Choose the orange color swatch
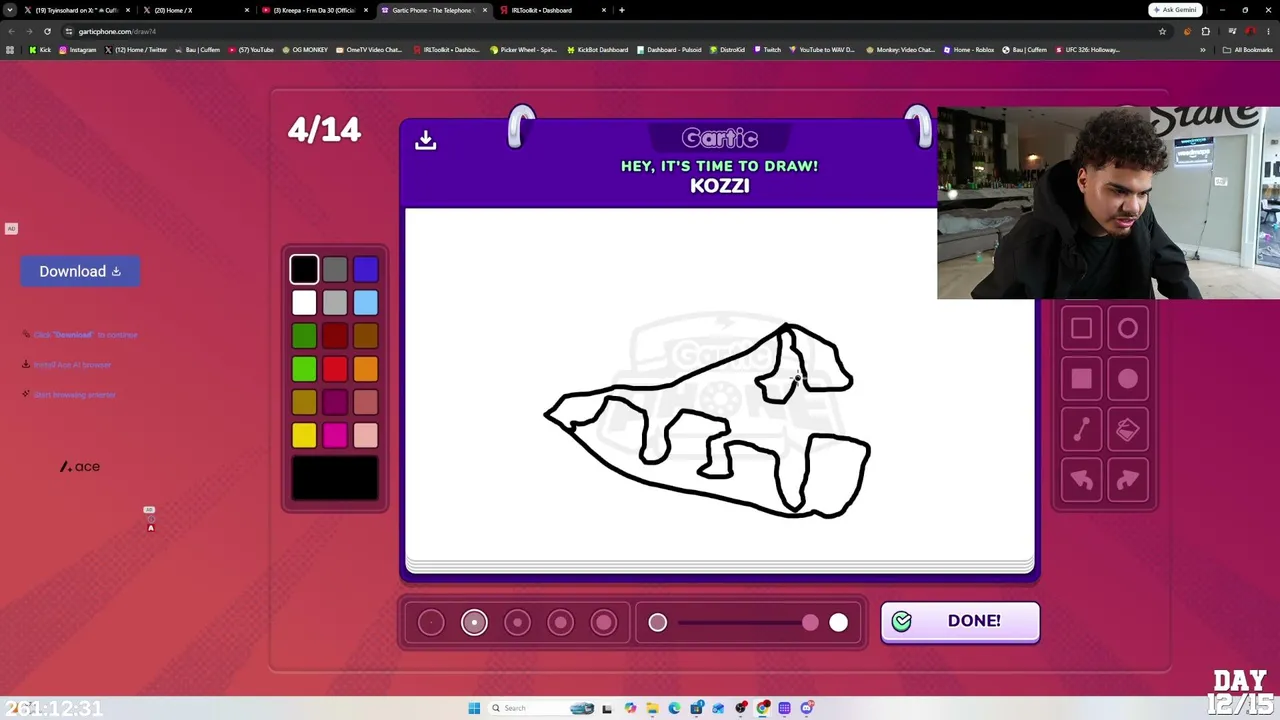The height and width of the screenshot is (720, 1280). pyautogui.click(x=366, y=369)
